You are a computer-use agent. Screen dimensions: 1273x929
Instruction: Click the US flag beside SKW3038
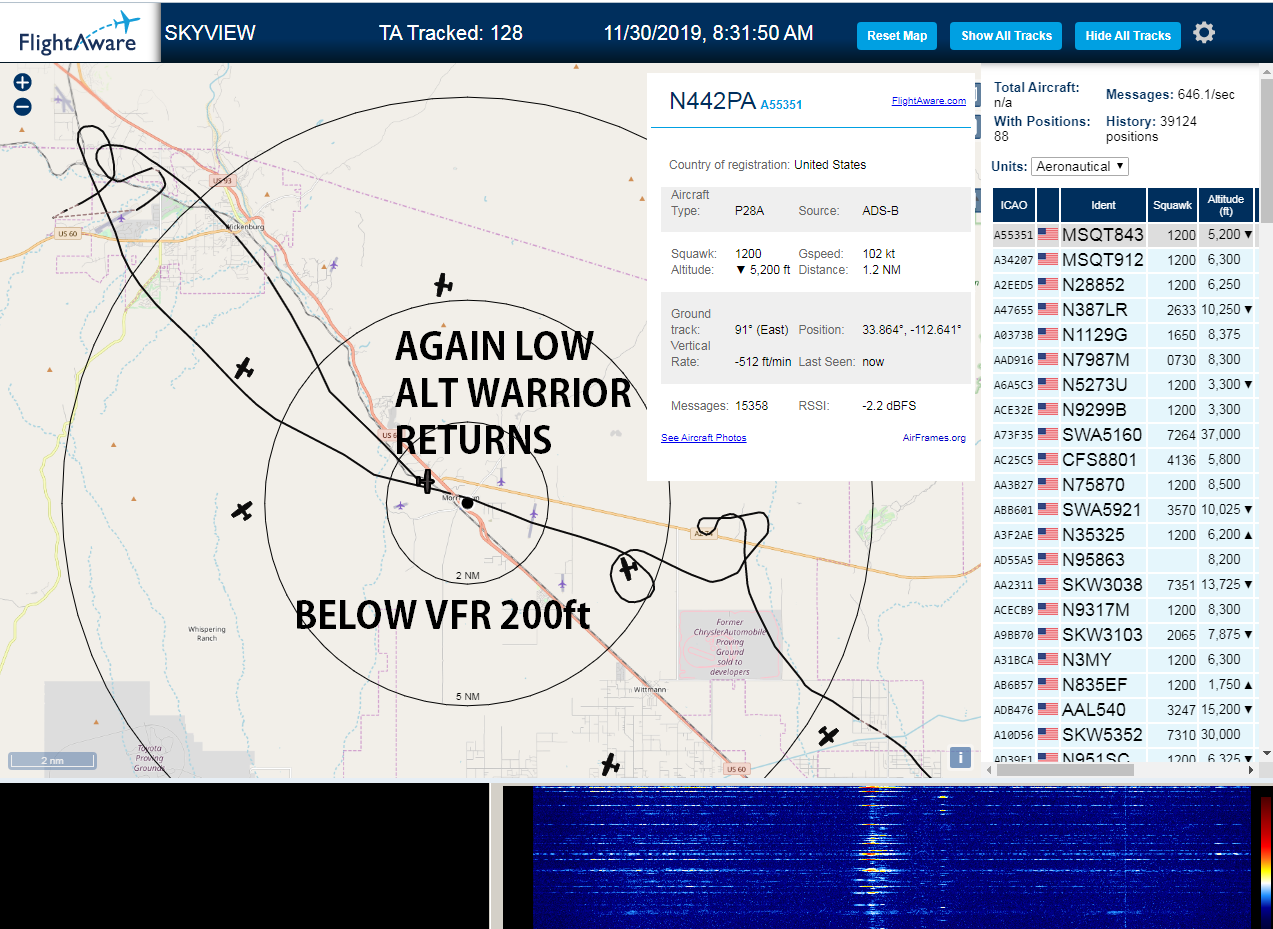tap(1048, 585)
